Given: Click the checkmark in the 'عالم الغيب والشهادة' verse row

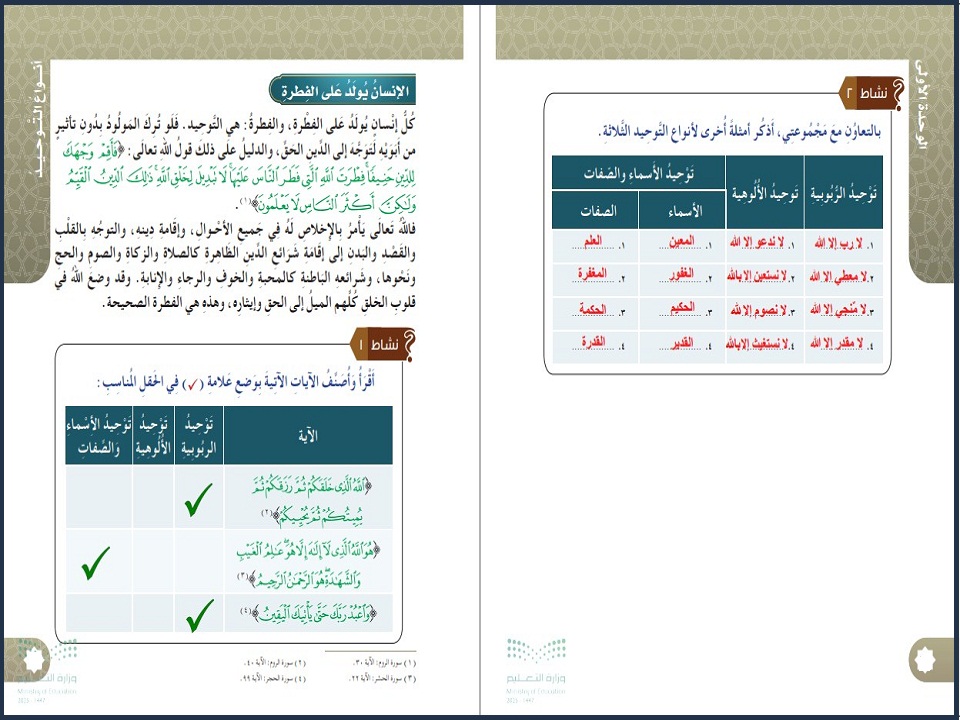Looking at the screenshot, I should (x=96, y=563).
